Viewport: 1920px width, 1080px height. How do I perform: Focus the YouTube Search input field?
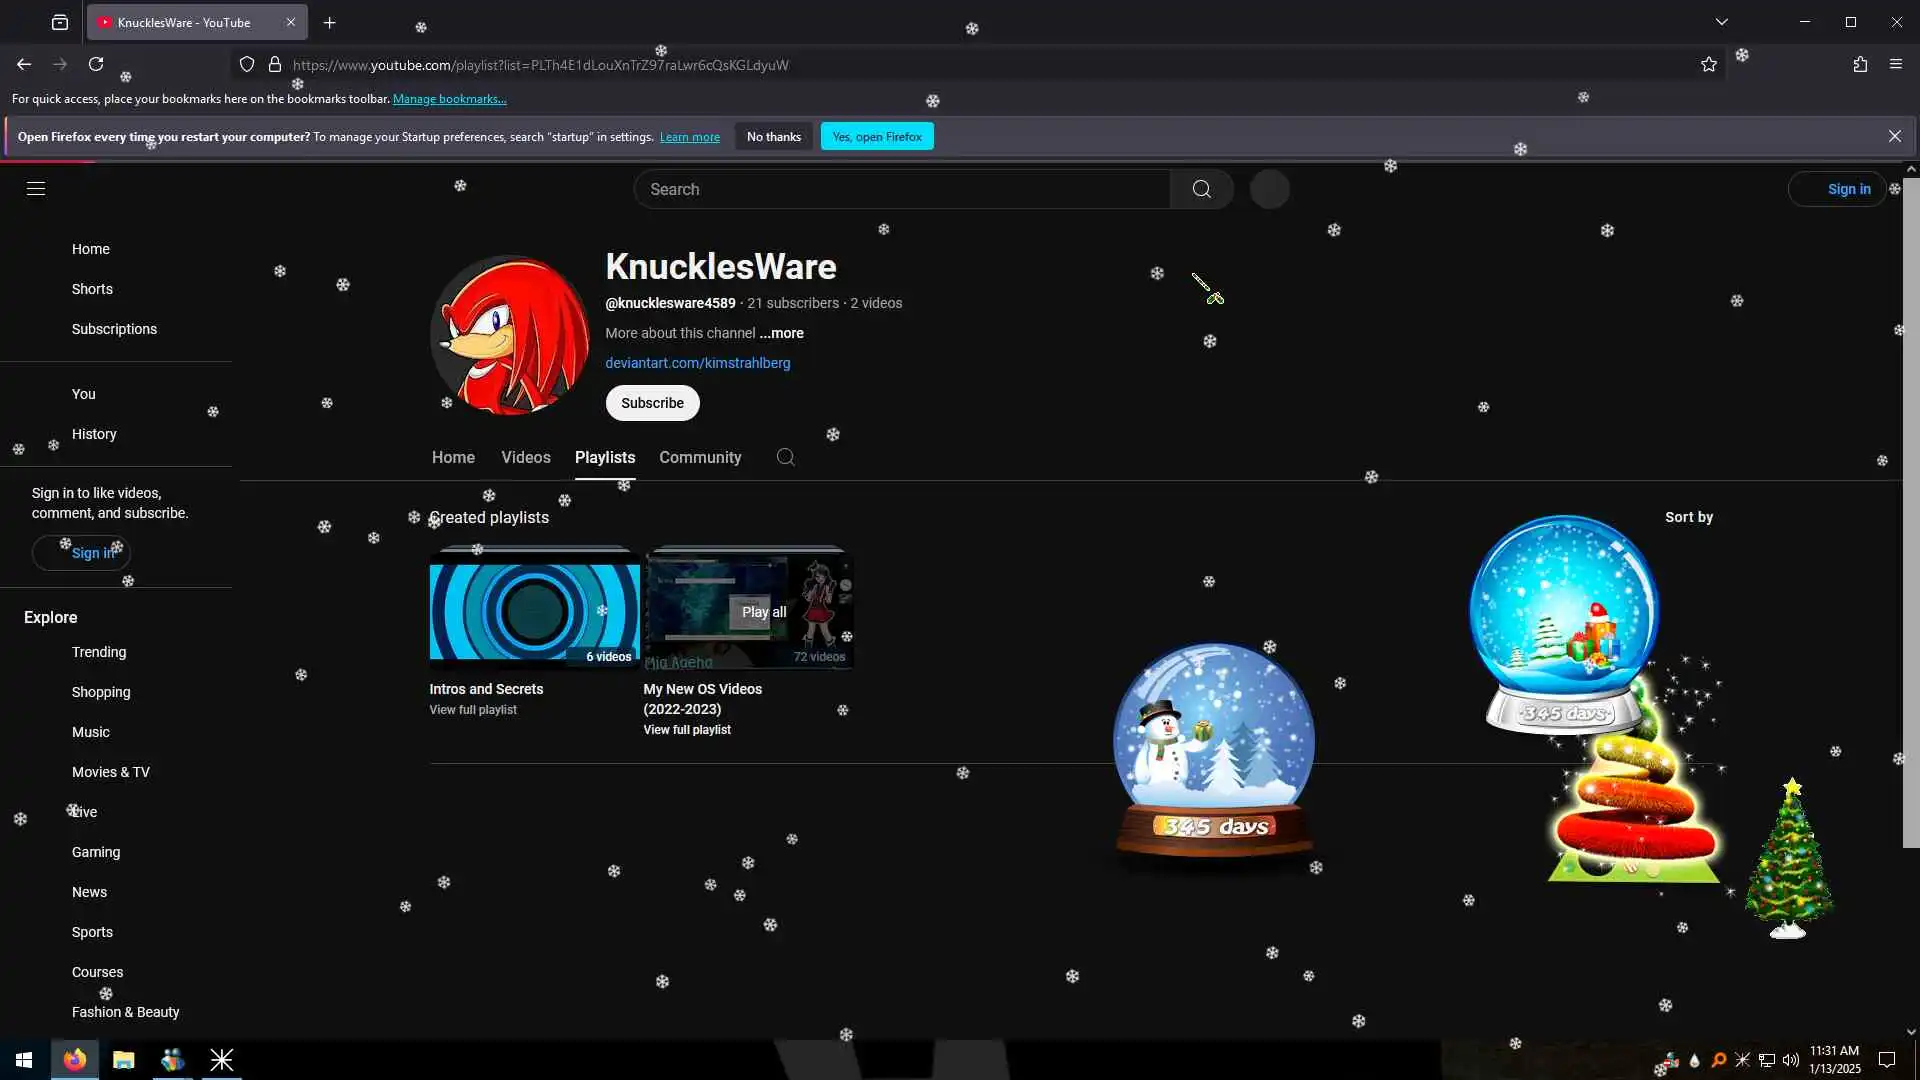pos(900,189)
